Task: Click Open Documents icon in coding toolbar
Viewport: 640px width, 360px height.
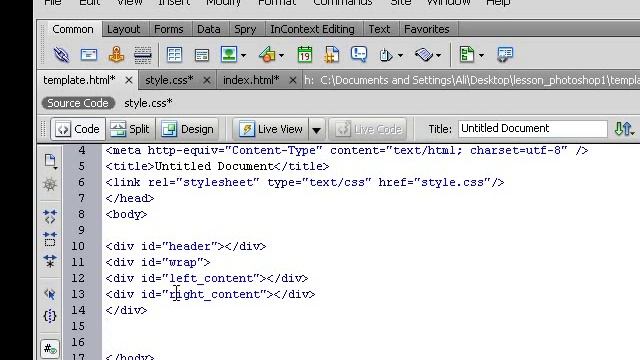Action: click(x=50, y=161)
